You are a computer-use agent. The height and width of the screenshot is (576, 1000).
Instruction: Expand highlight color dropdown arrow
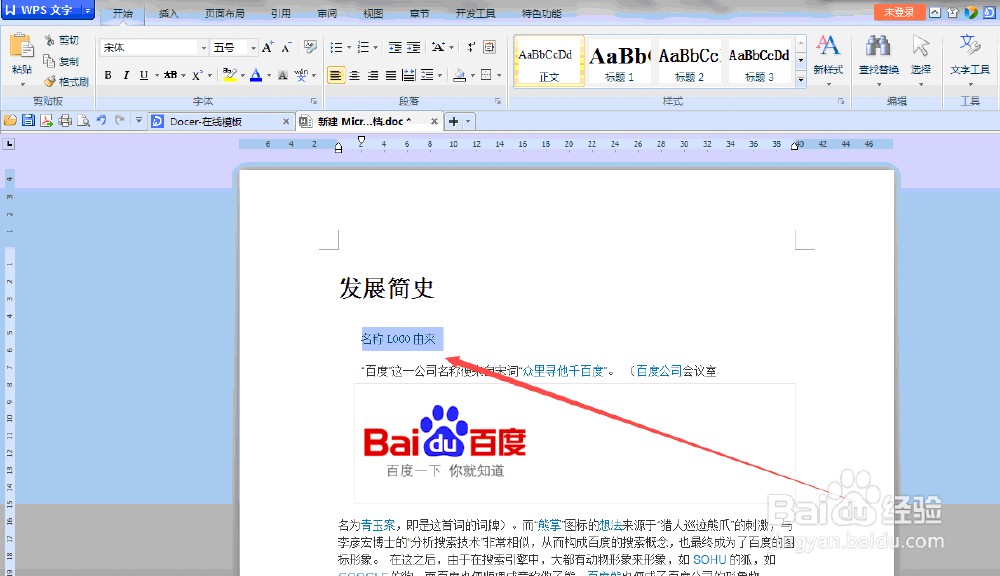[243, 75]
